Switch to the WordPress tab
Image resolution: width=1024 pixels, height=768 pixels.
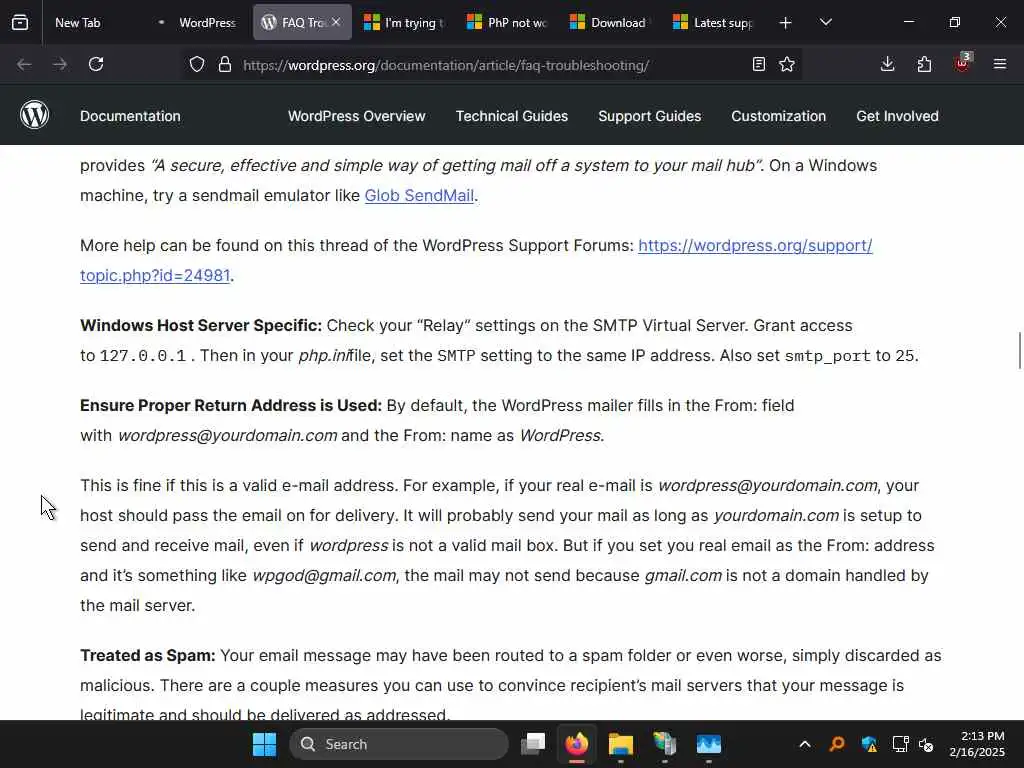click(x=198, y=22)
